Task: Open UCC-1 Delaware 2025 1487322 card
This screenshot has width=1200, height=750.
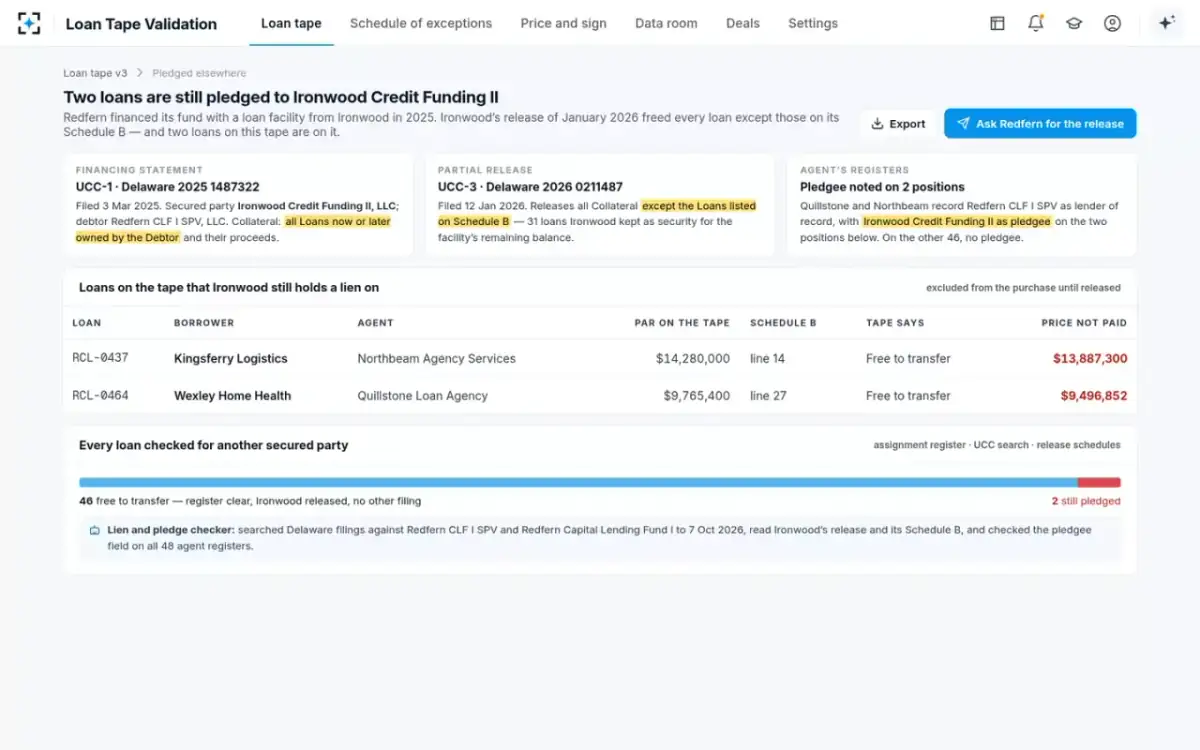Action: coord(238,204)
